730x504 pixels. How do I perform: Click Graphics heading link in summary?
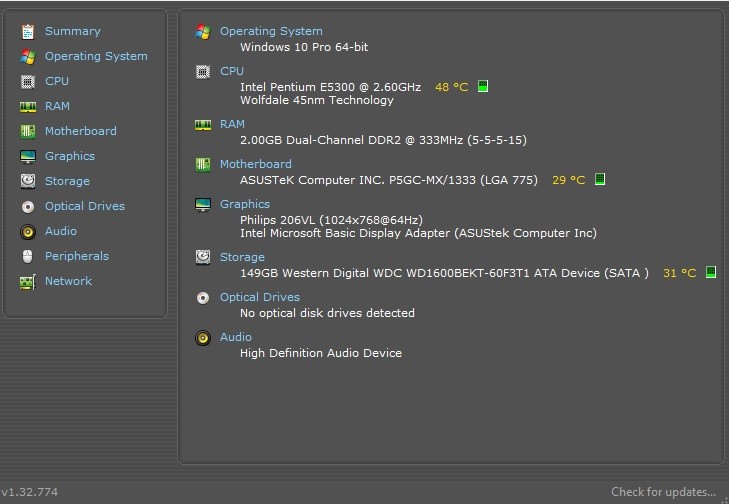tap(245, 204)
